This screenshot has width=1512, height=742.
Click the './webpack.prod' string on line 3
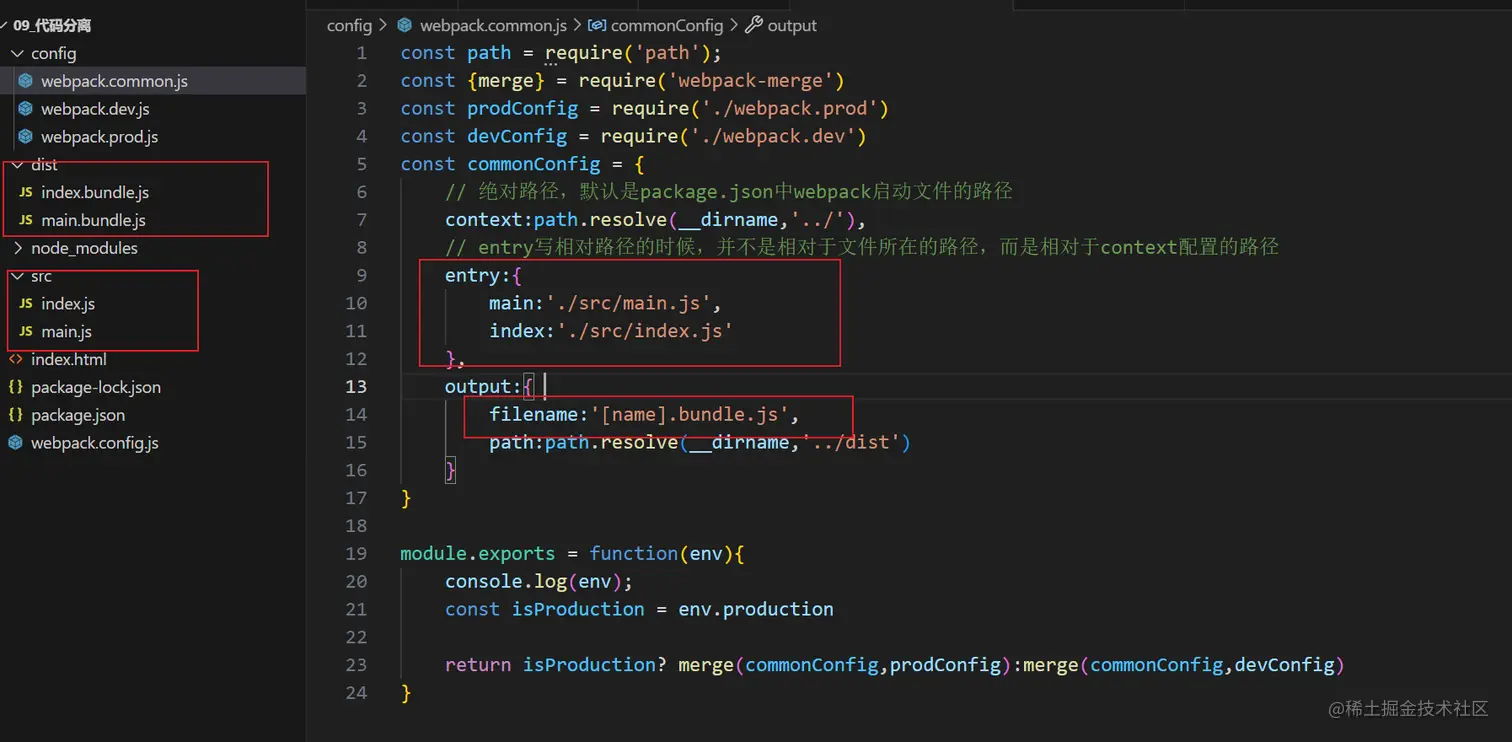(x=789, y=108)
